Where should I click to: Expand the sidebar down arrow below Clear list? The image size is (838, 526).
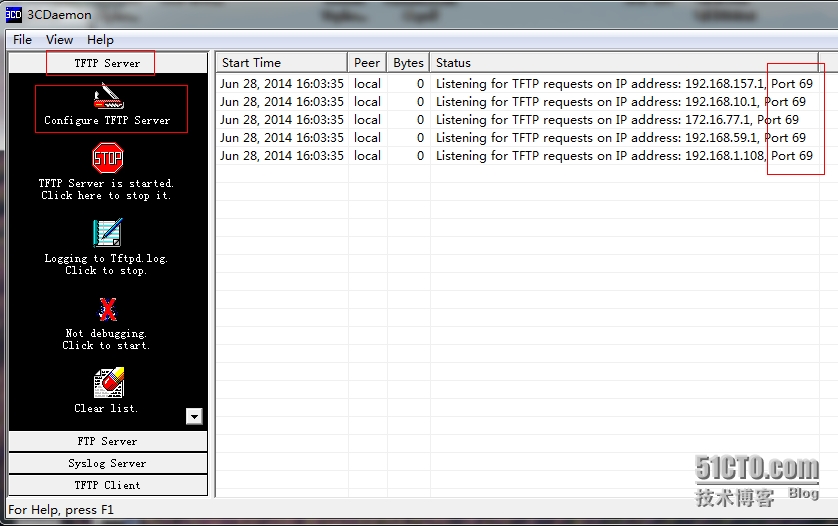194,416
